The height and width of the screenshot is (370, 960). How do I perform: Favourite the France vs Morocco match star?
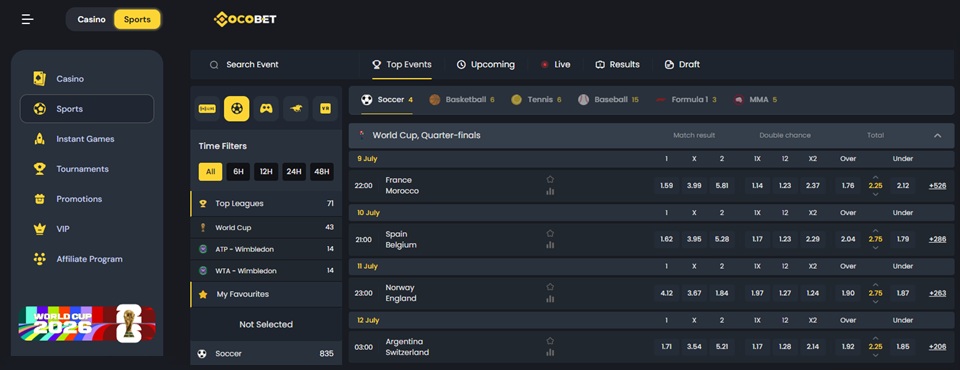tap(550, 179)
